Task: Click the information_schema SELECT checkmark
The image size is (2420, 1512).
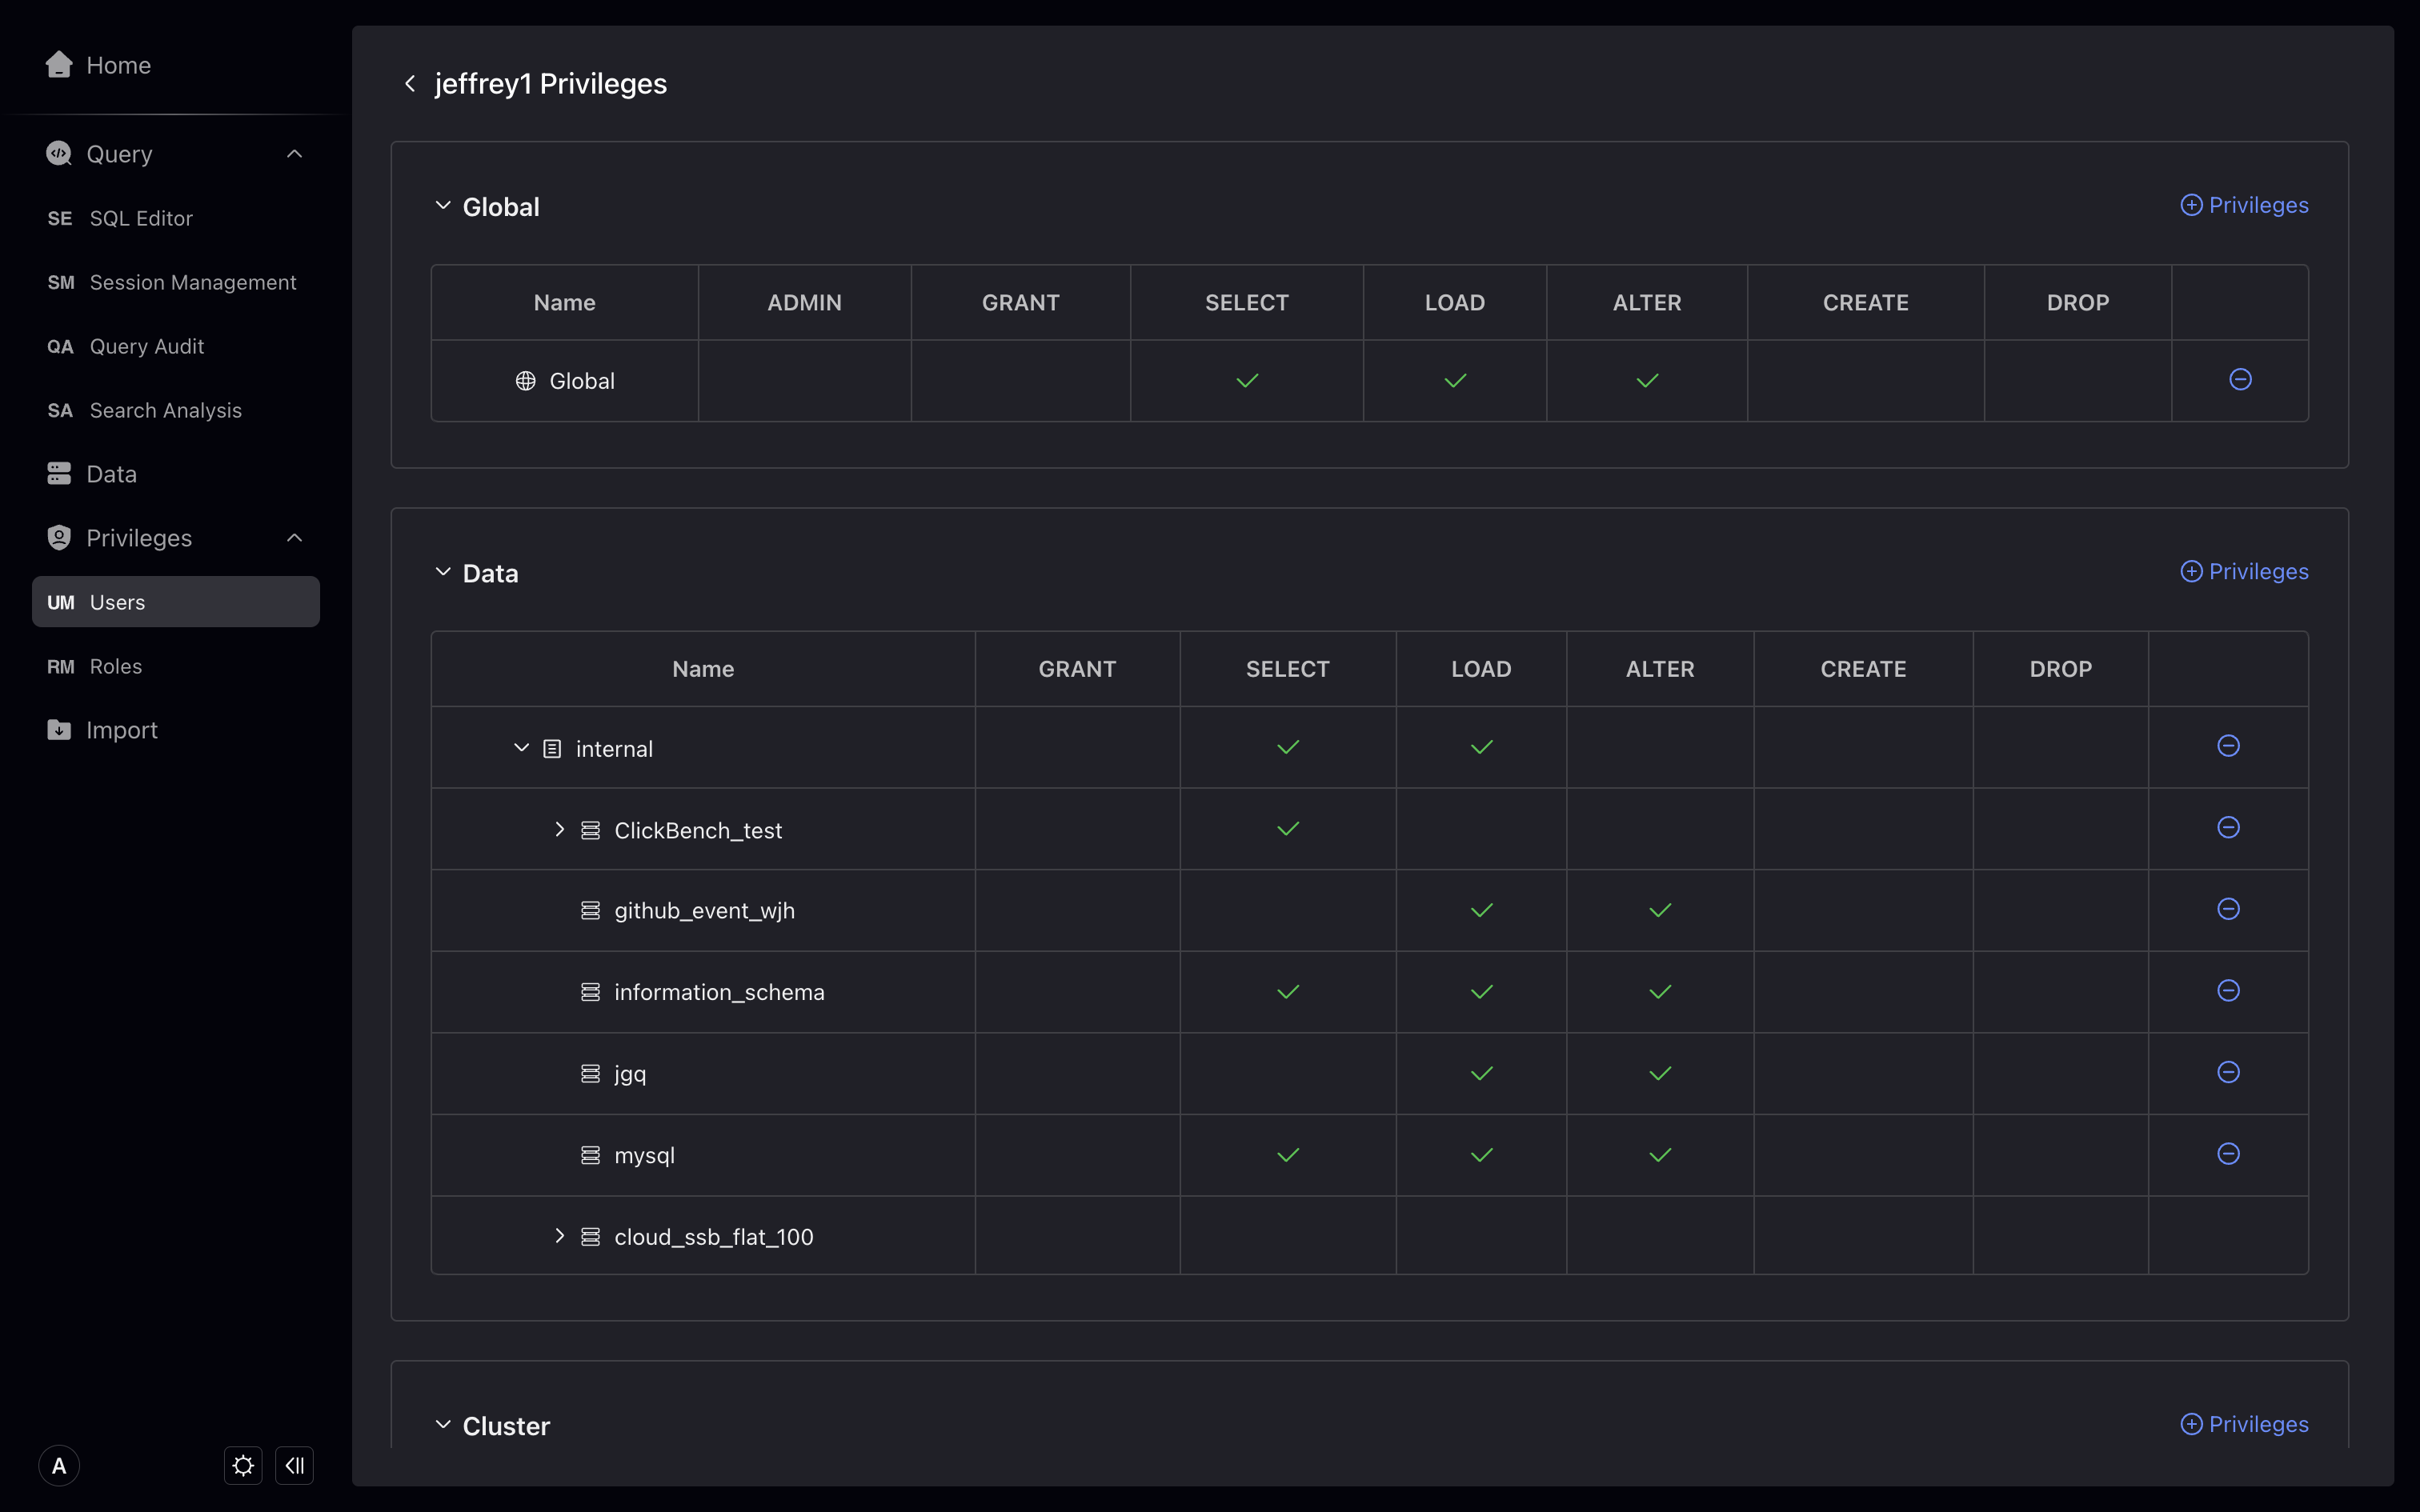Action: [x=1288, y=992]
